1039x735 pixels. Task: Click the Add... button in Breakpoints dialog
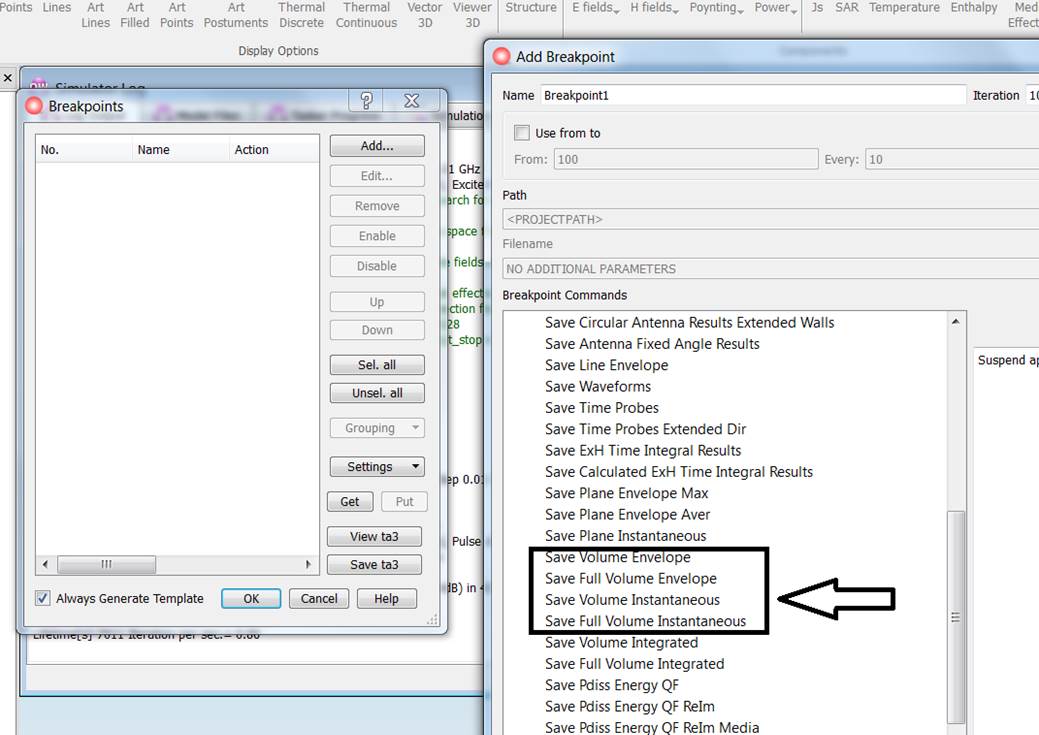(377, 146)
